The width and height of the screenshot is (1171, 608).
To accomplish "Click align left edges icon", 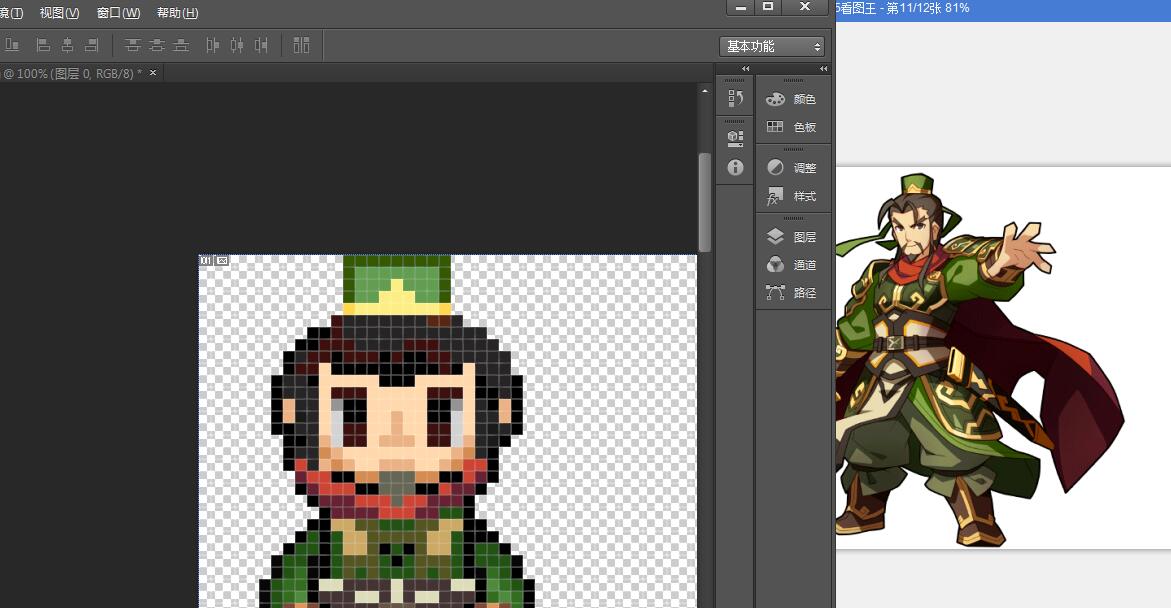I will click(x=43, y=46).
